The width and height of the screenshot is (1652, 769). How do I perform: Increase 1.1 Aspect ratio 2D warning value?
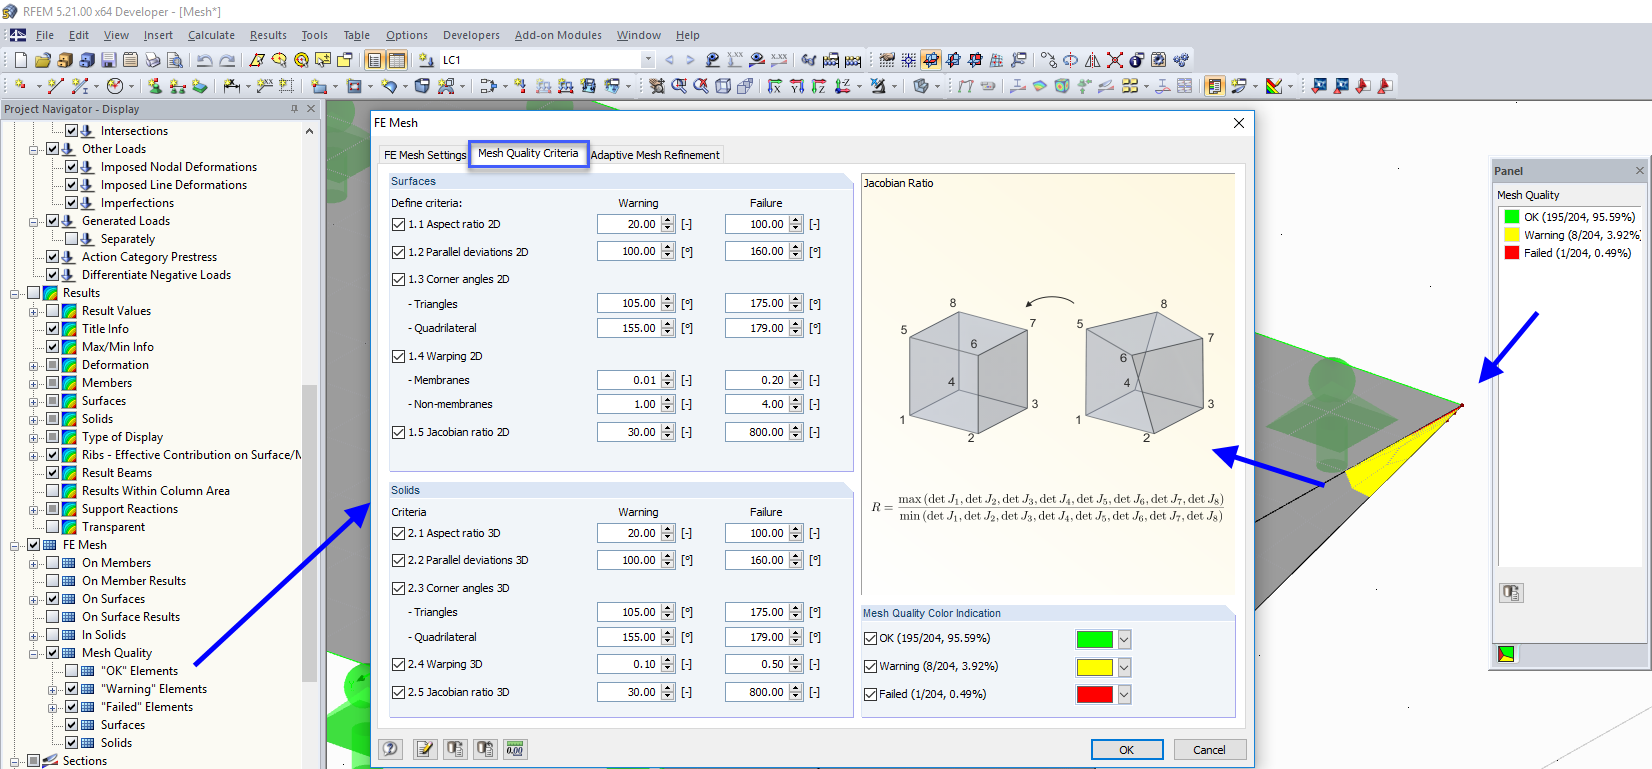(668, 221)
